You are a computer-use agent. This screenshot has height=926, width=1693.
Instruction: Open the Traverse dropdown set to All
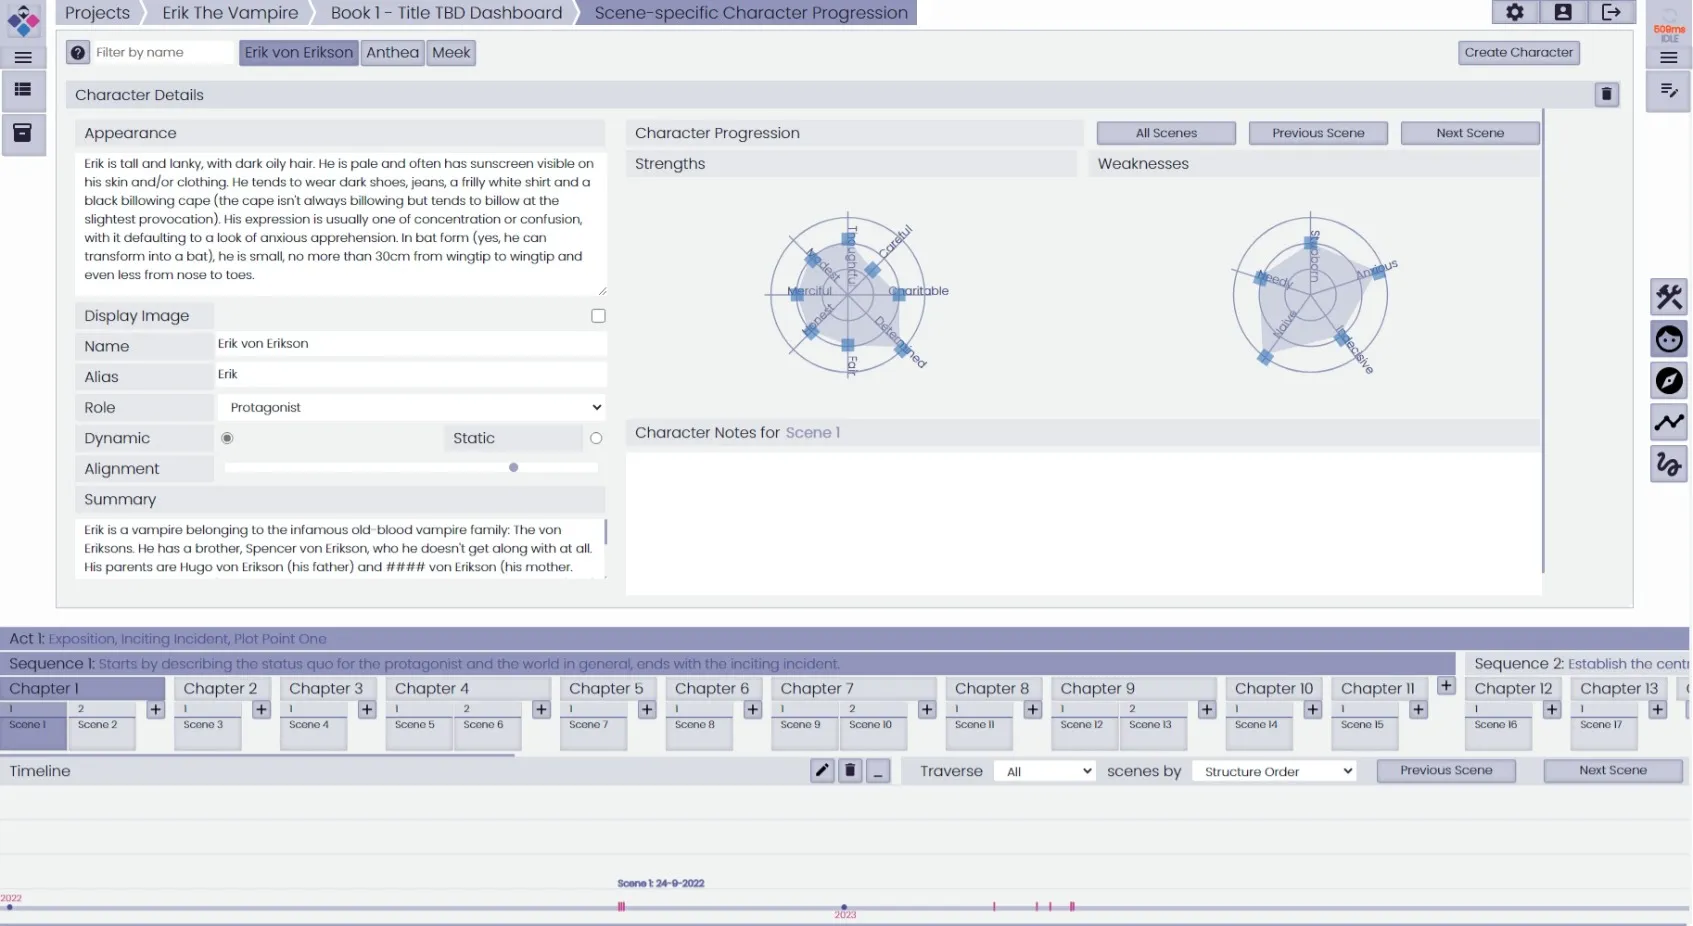pos(1045,771)
